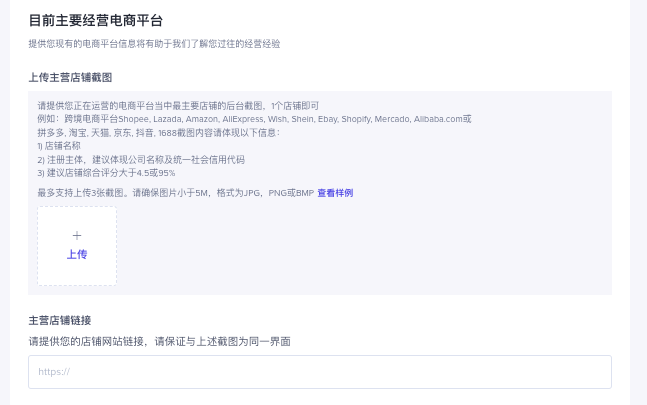The width and height of the screenshot is (647, 405).
Task: Click the text 1) 店铺名称
Action: pos(59,146)
